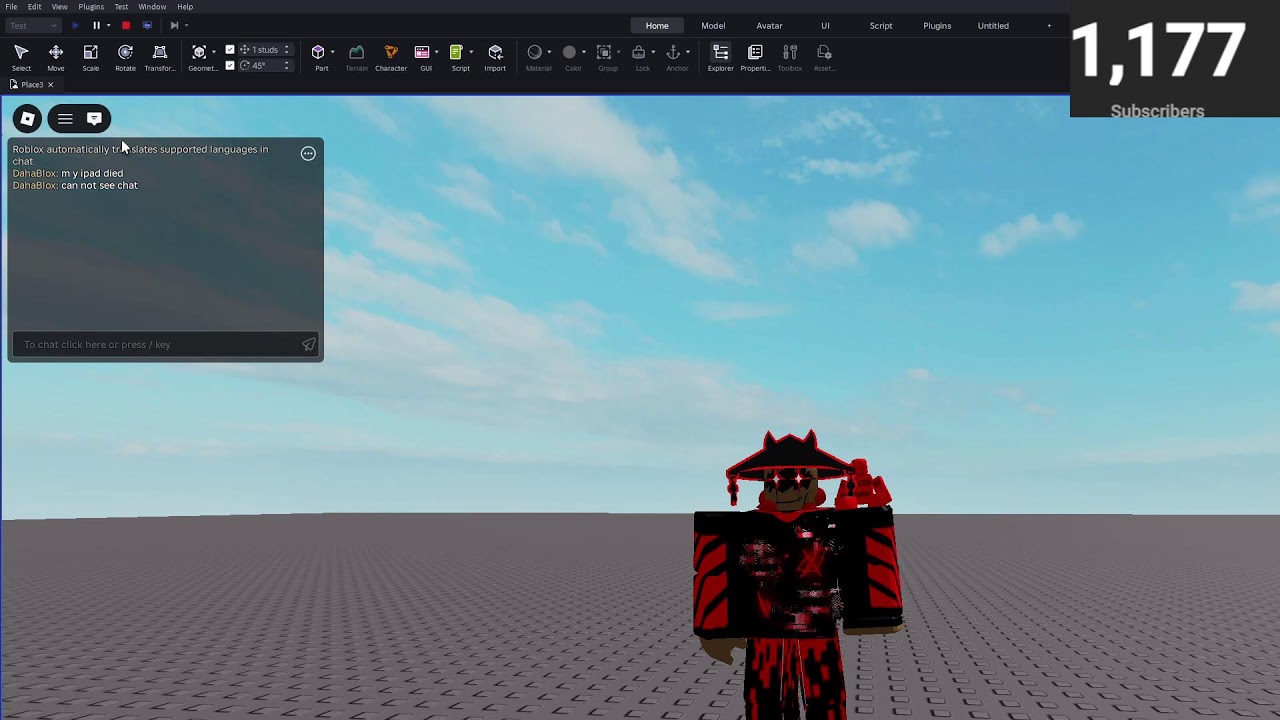Toggle the Properties panel
Viewport: 1280px width, 720px height.
755,58
